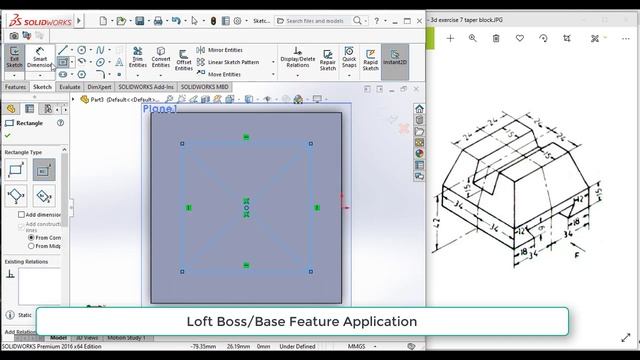Choose Center Rectangle type in panel
Viewport: 640px width, 360px height.
(44, 169)
